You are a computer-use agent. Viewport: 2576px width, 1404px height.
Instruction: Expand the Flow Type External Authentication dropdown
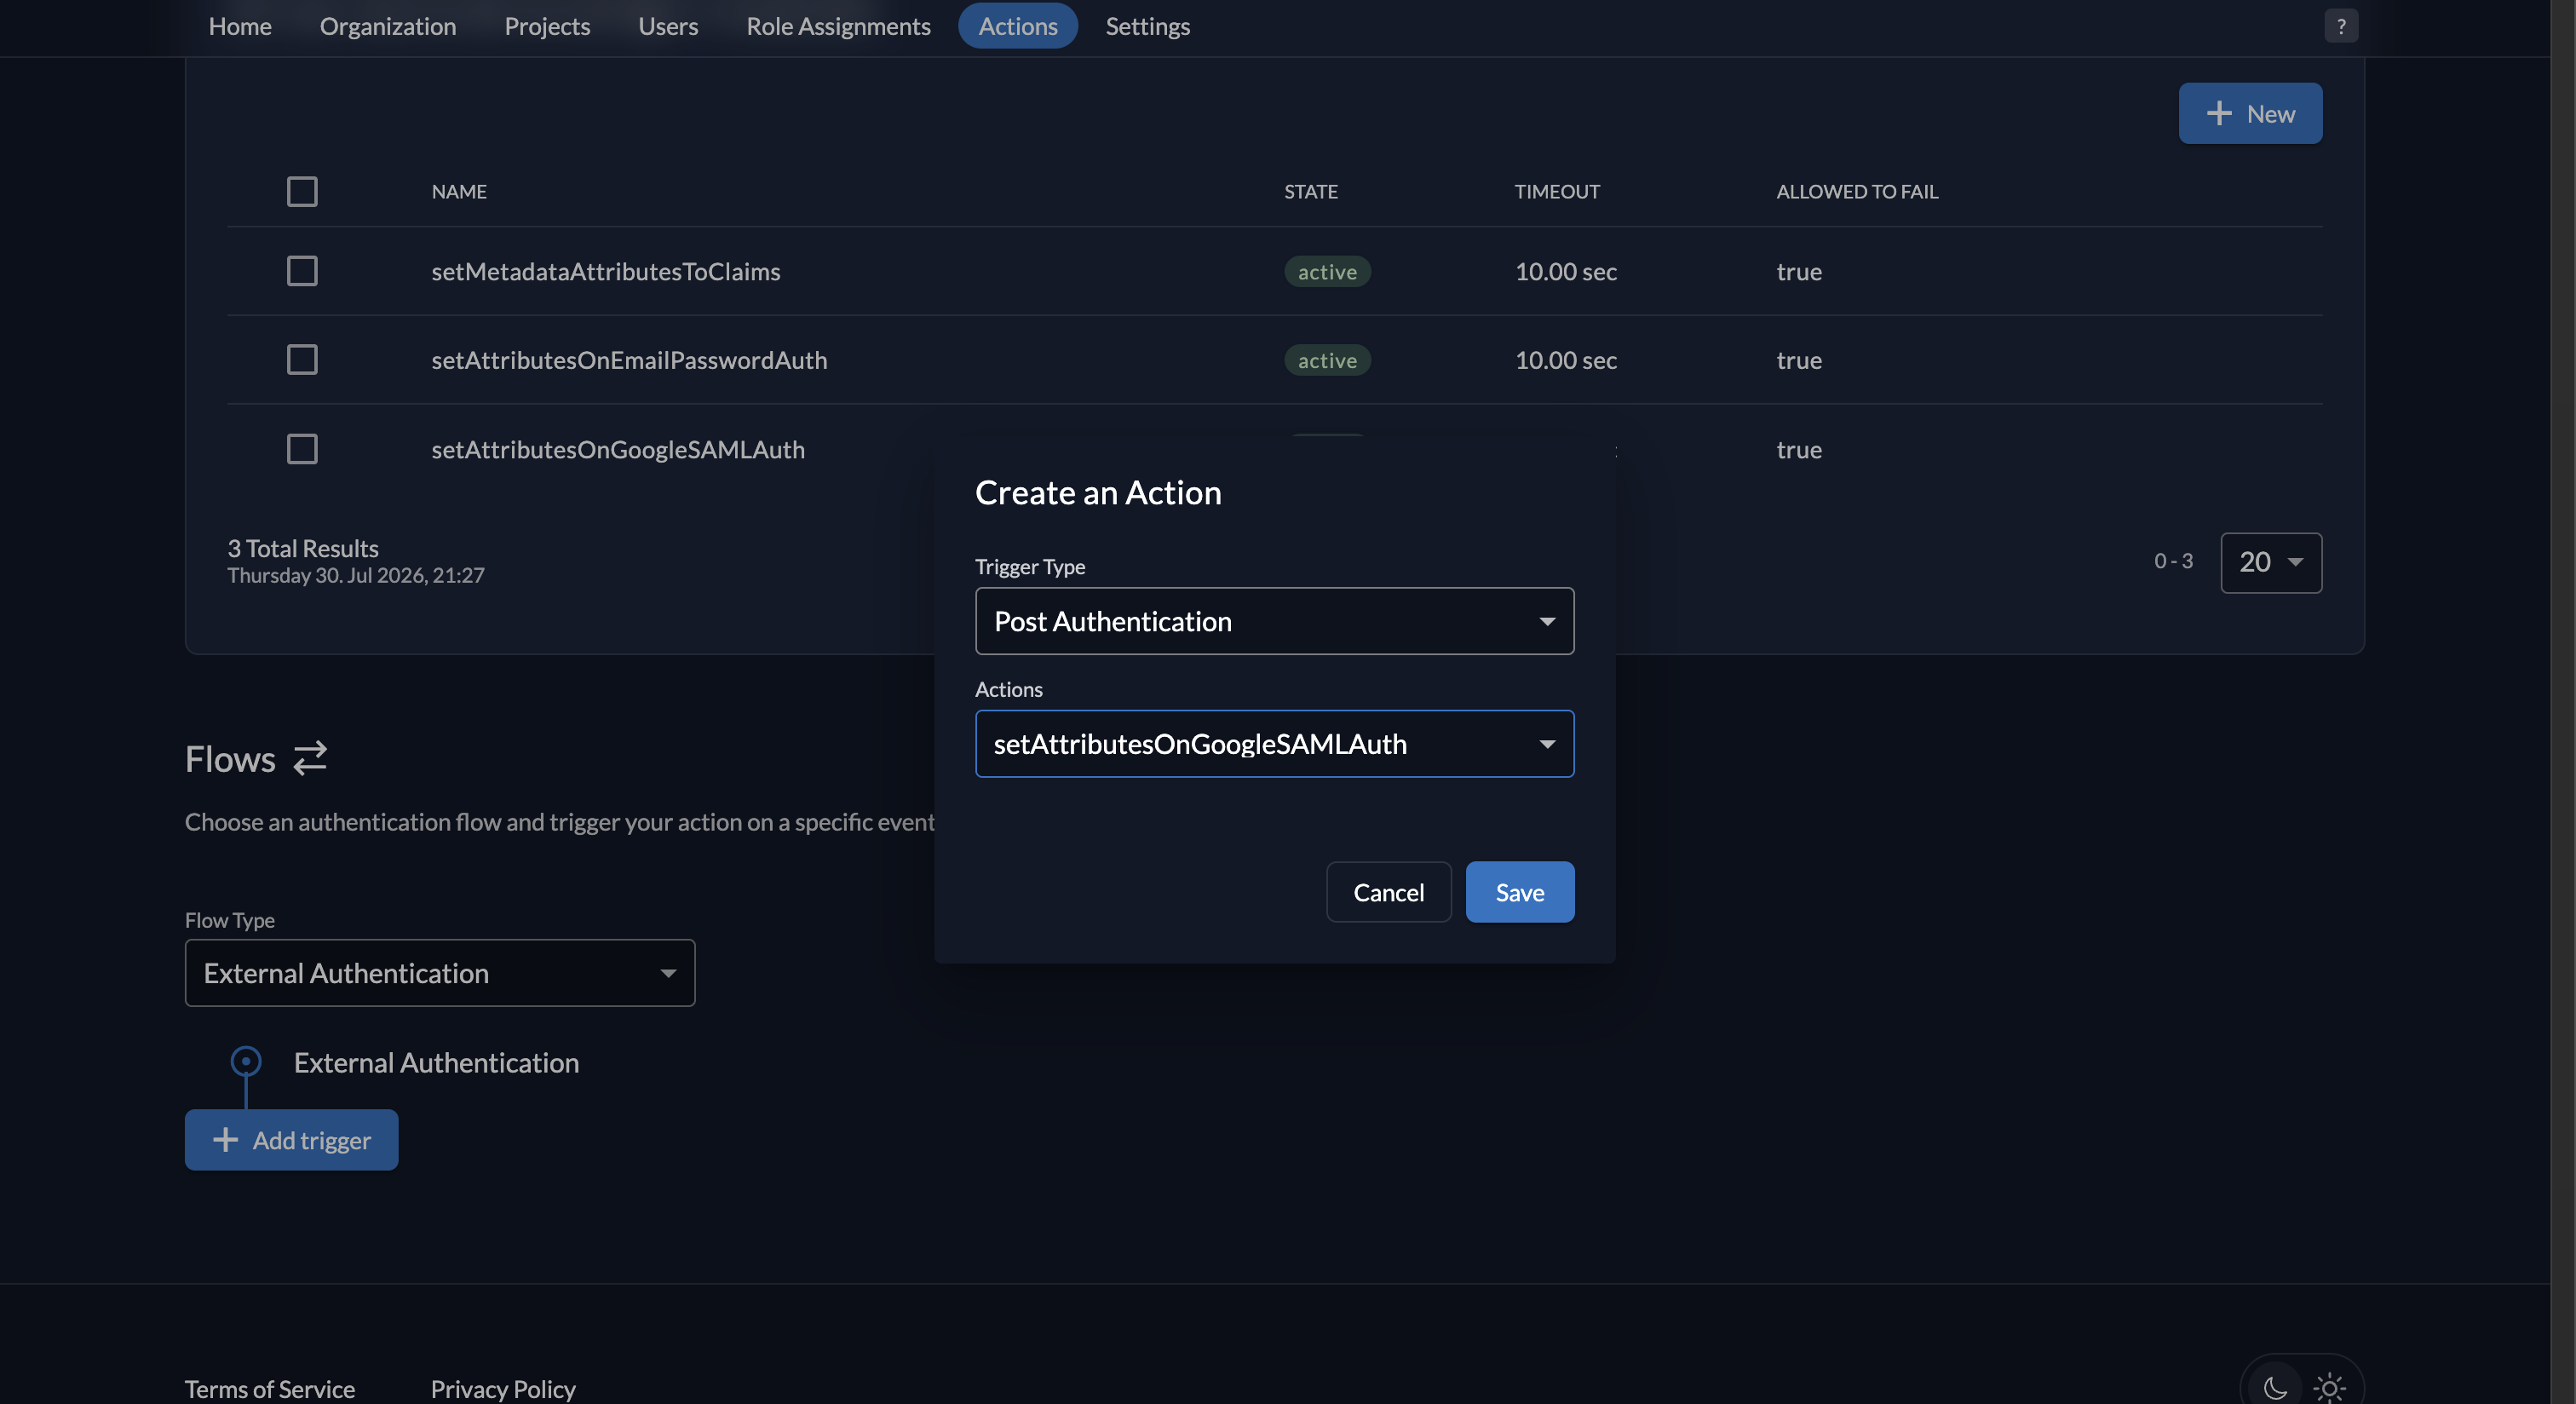tap(440, 973)
